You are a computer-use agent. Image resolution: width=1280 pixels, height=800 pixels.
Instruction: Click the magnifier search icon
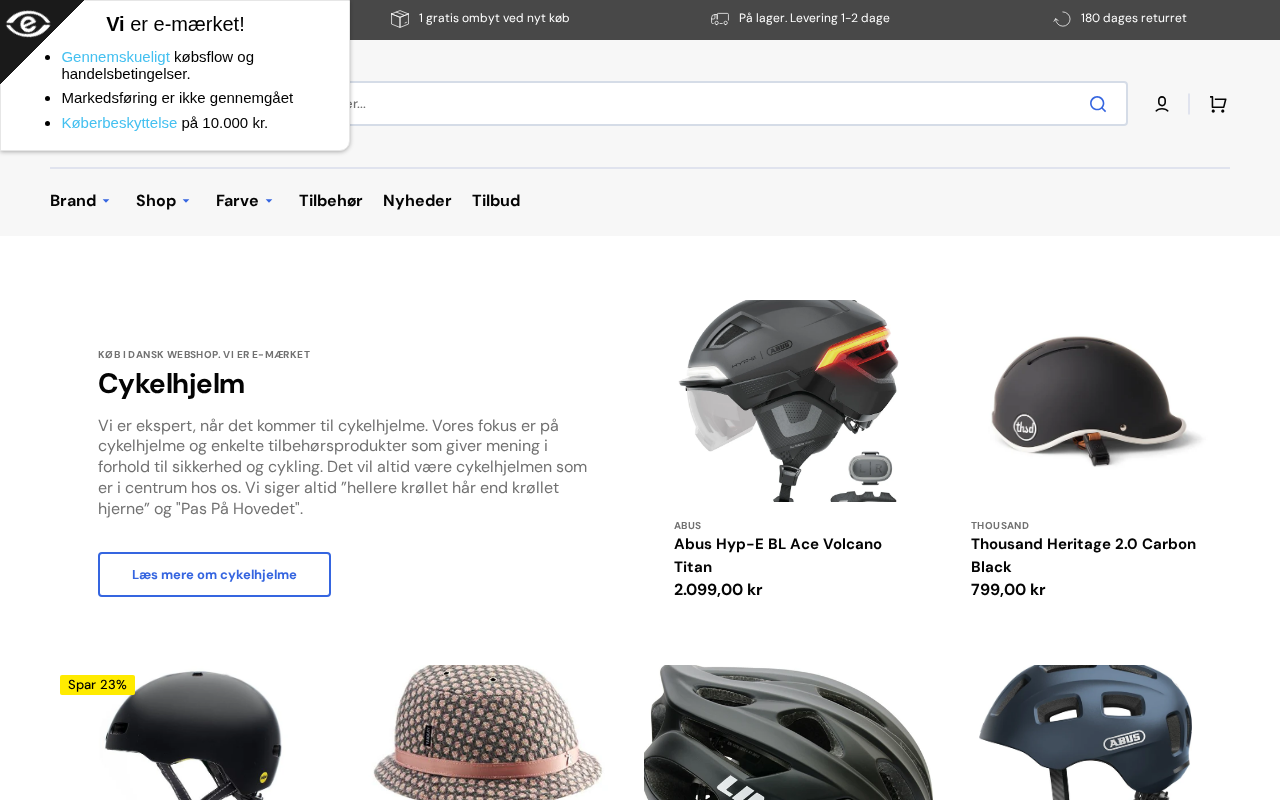pos(1098,104)
